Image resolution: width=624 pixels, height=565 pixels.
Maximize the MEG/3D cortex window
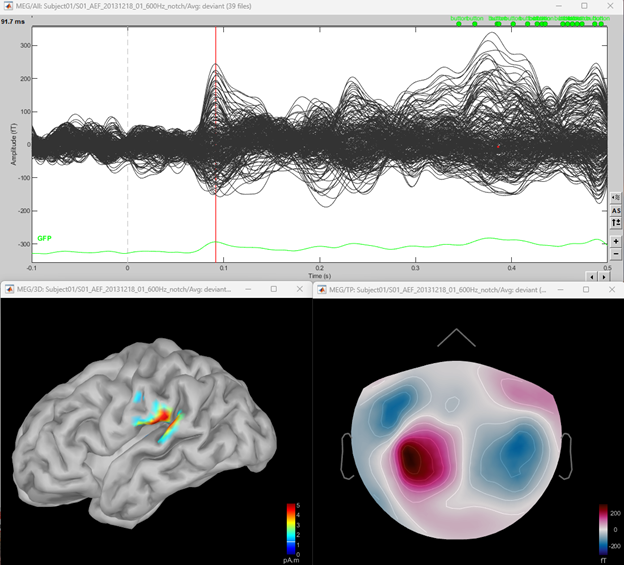click(272, 289)
